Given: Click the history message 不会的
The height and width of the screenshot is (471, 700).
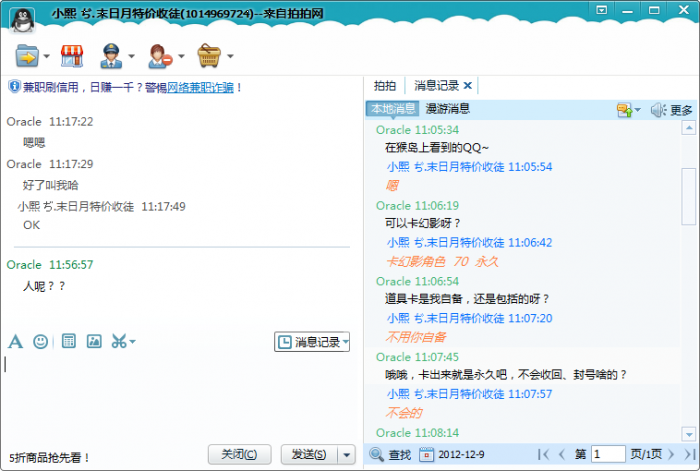Looking at the screenshot, I should [x=404, y=413].
